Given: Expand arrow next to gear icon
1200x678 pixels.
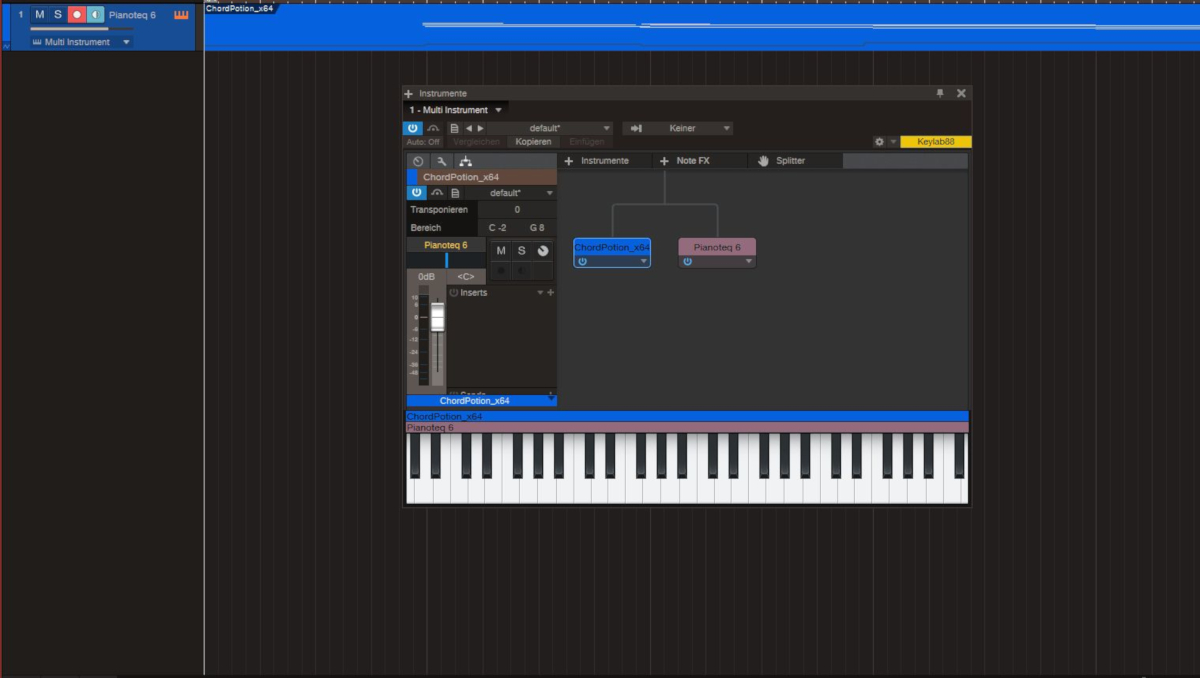Looking at the screenshot, I should [893, 142].
